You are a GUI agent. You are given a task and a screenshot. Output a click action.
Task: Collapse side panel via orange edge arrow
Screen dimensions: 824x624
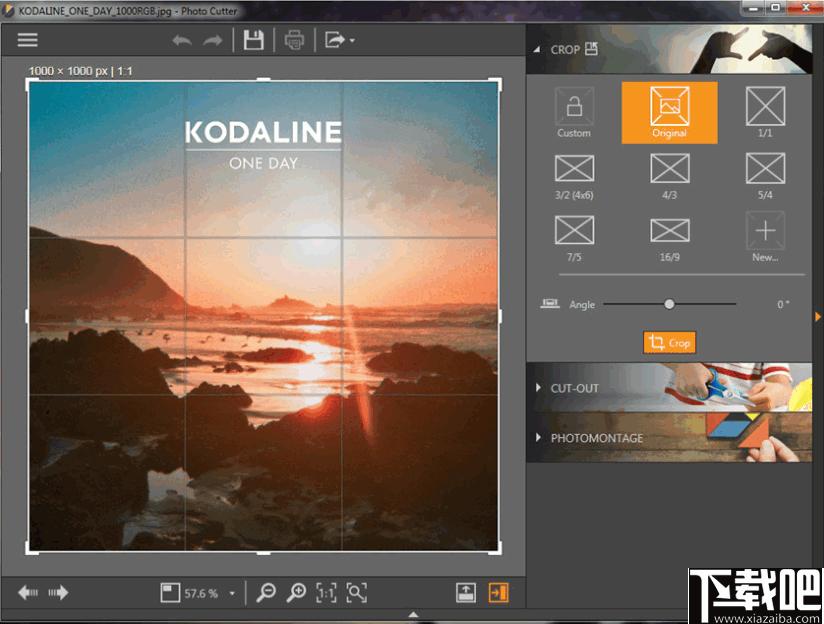pos(818,316)
